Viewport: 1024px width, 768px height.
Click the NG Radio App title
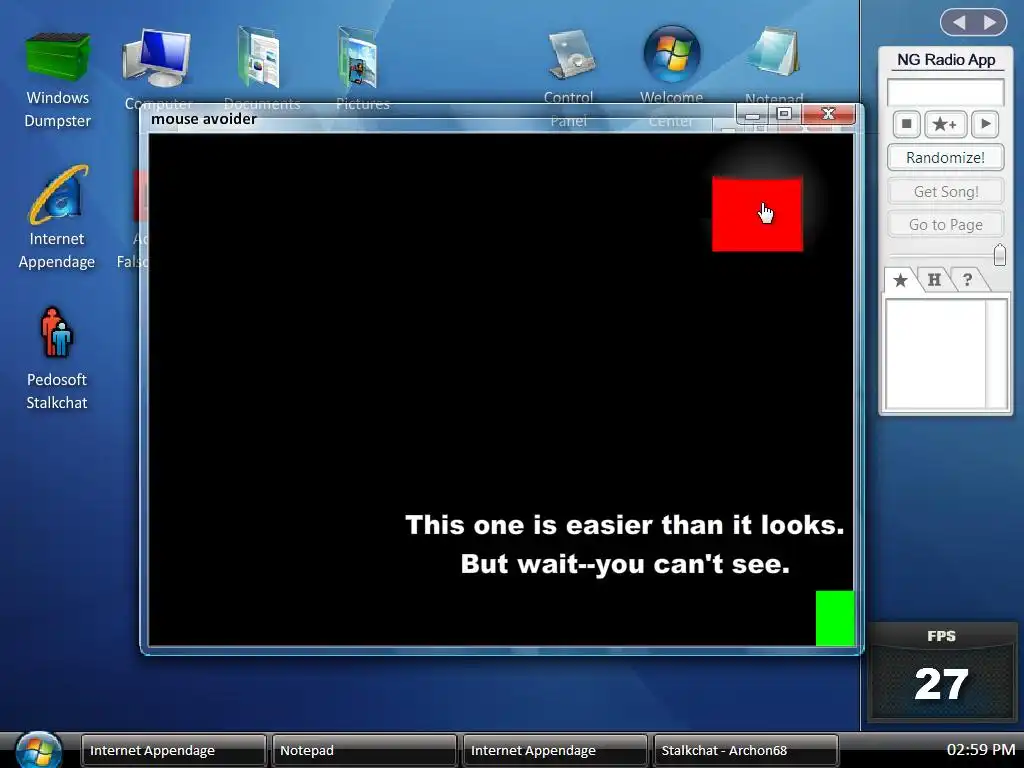[946, 59]
